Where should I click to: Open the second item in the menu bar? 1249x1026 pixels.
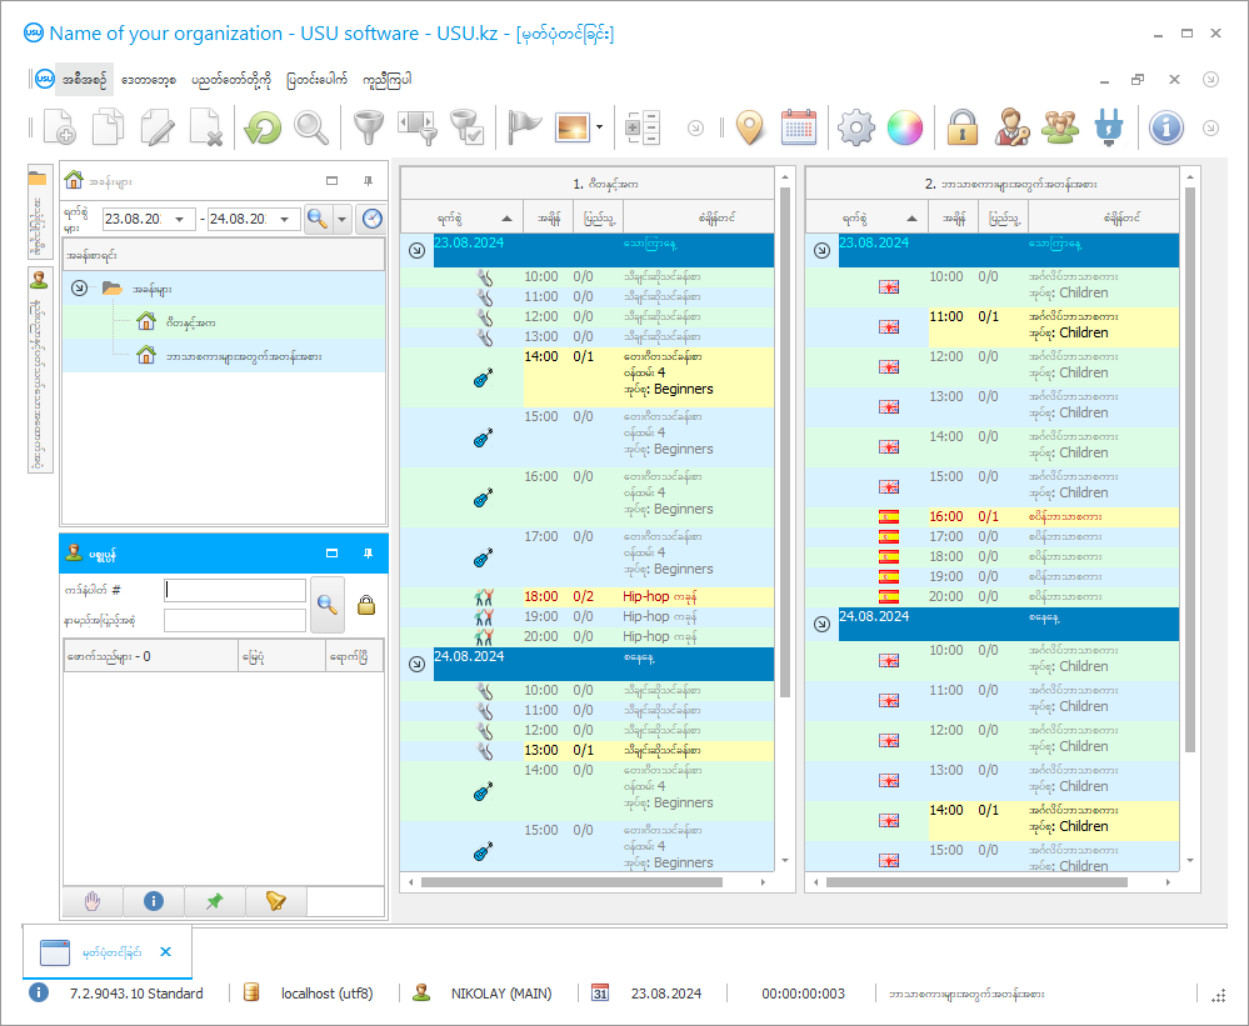coord(148,80)
